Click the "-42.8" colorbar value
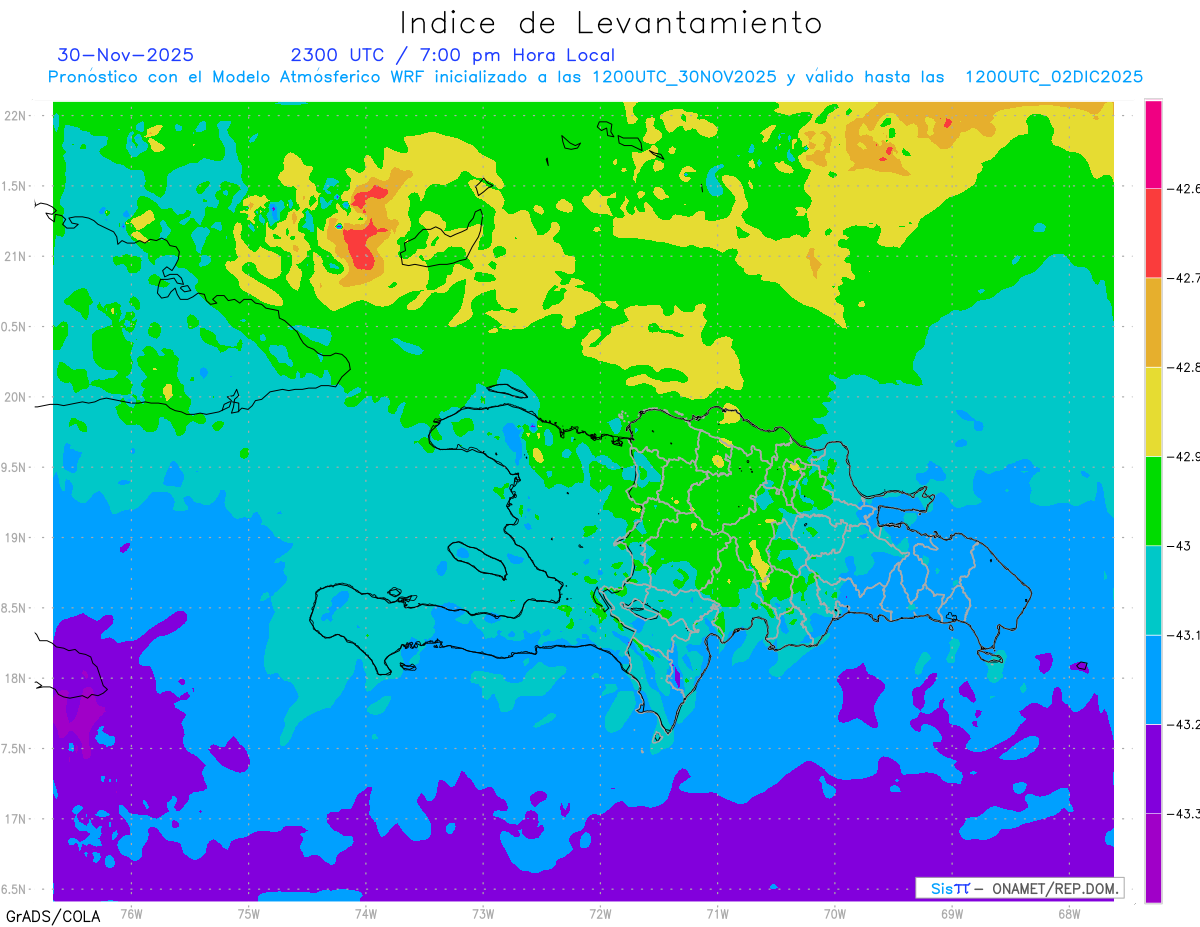The width and height of the screenshot is (1200, 927). (x=1183, y=367)
